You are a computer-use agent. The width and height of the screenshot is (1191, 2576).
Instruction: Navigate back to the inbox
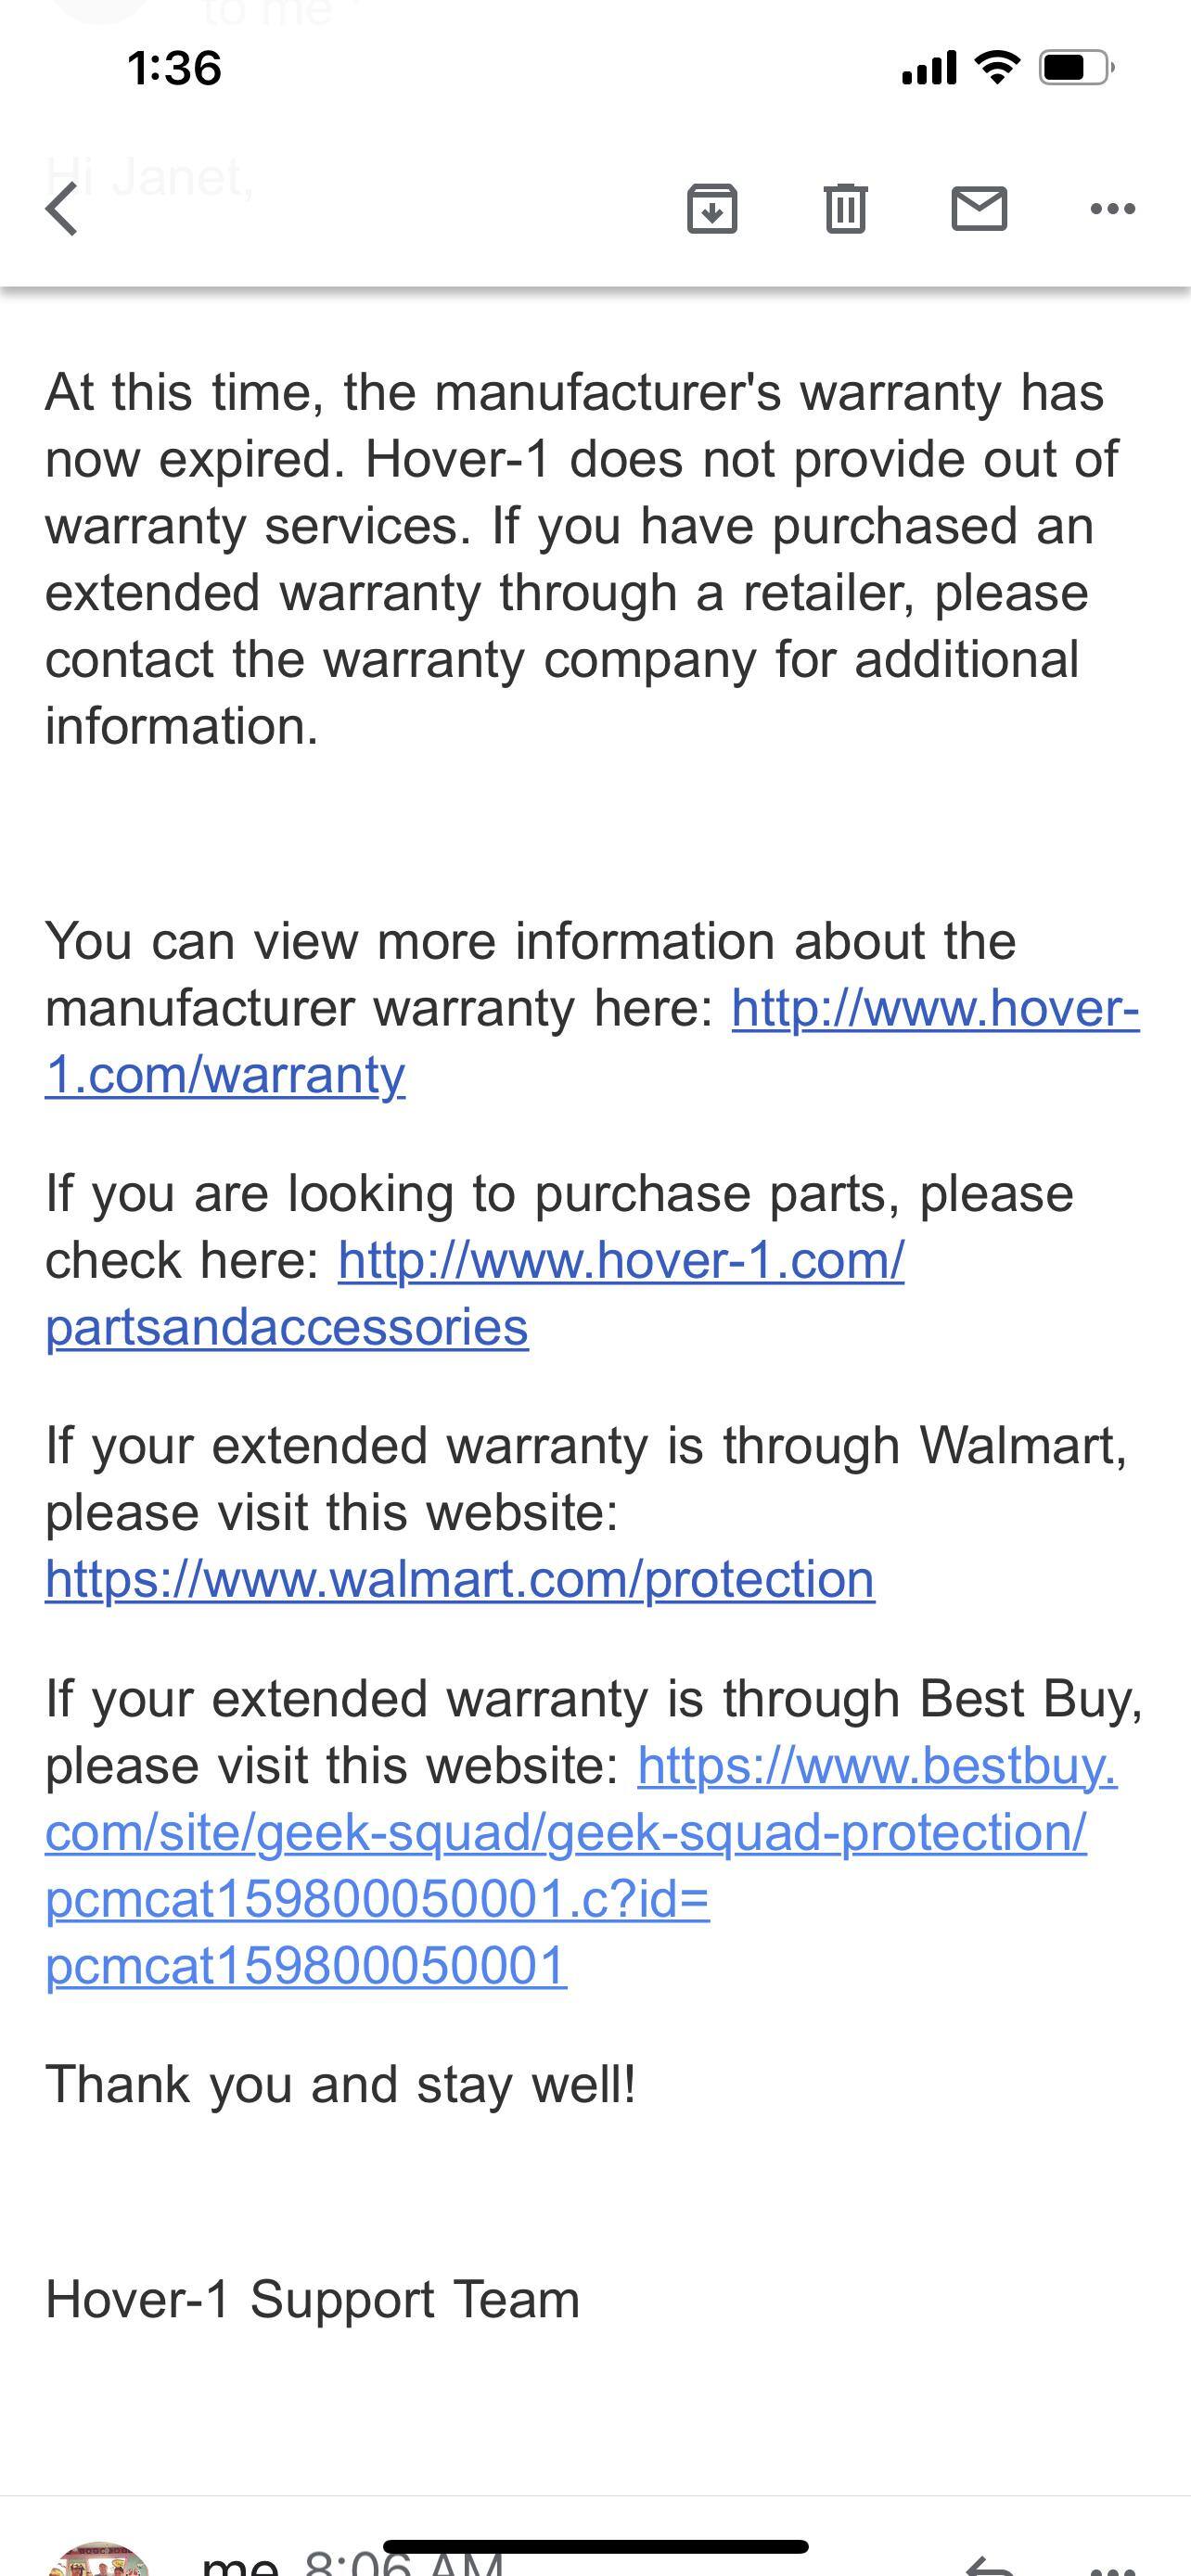click(x=62, y=209)
